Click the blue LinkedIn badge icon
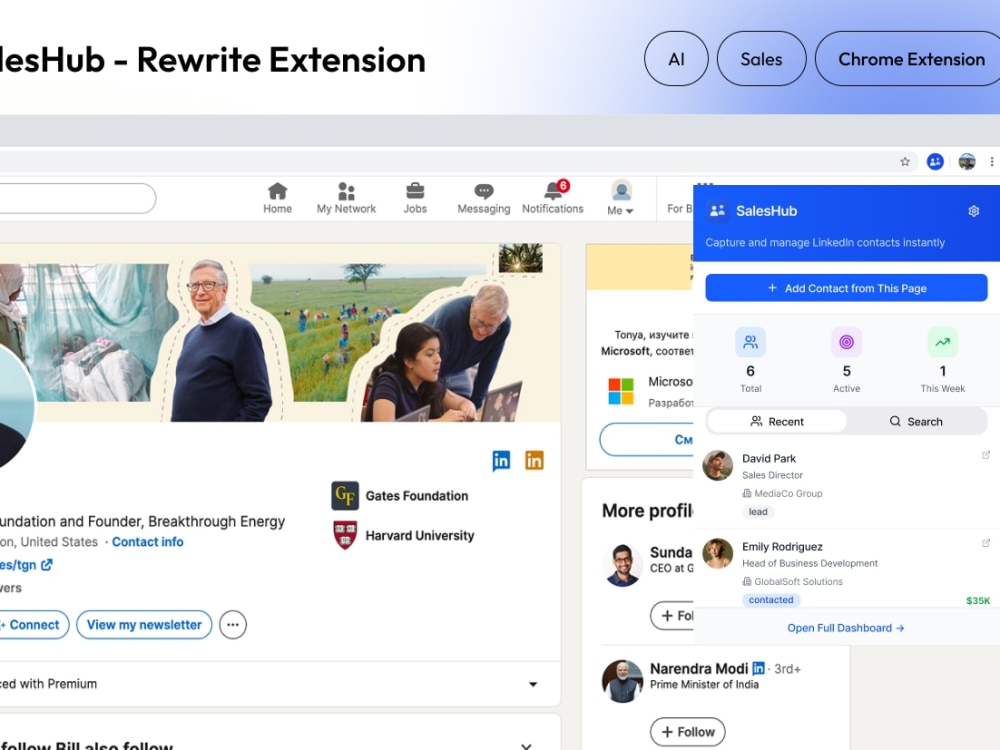The width and height of the screenshot is (1000, 750). click(501, 460)
